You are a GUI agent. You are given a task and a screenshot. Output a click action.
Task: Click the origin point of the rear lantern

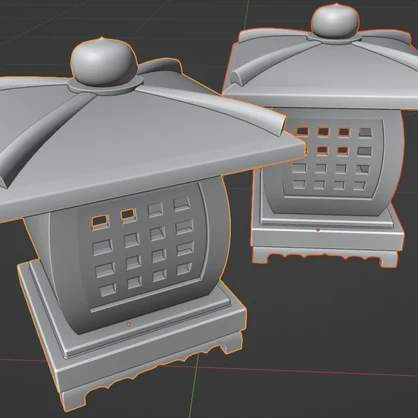pos(318,230)
